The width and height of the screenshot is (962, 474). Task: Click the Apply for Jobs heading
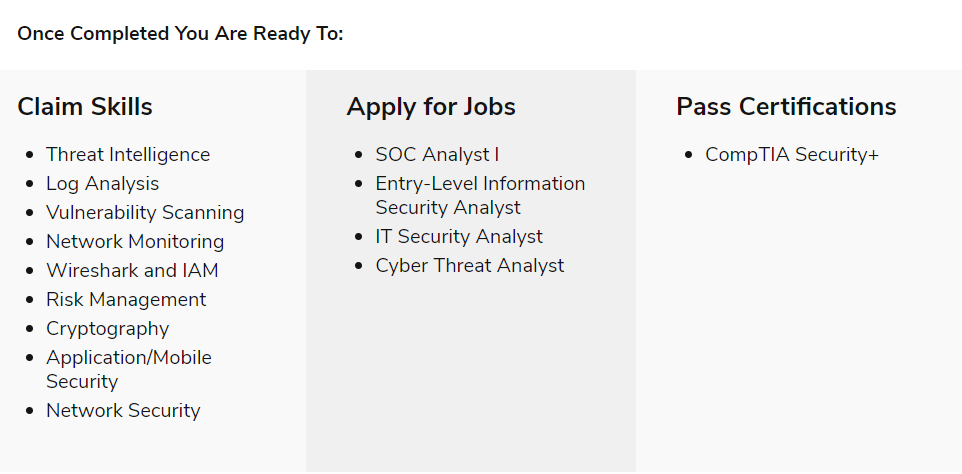click(431, 107)
